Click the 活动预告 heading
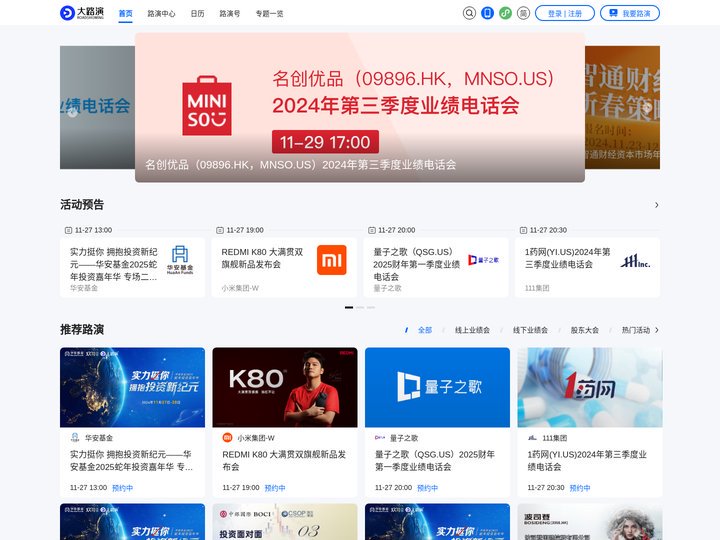 82,204
